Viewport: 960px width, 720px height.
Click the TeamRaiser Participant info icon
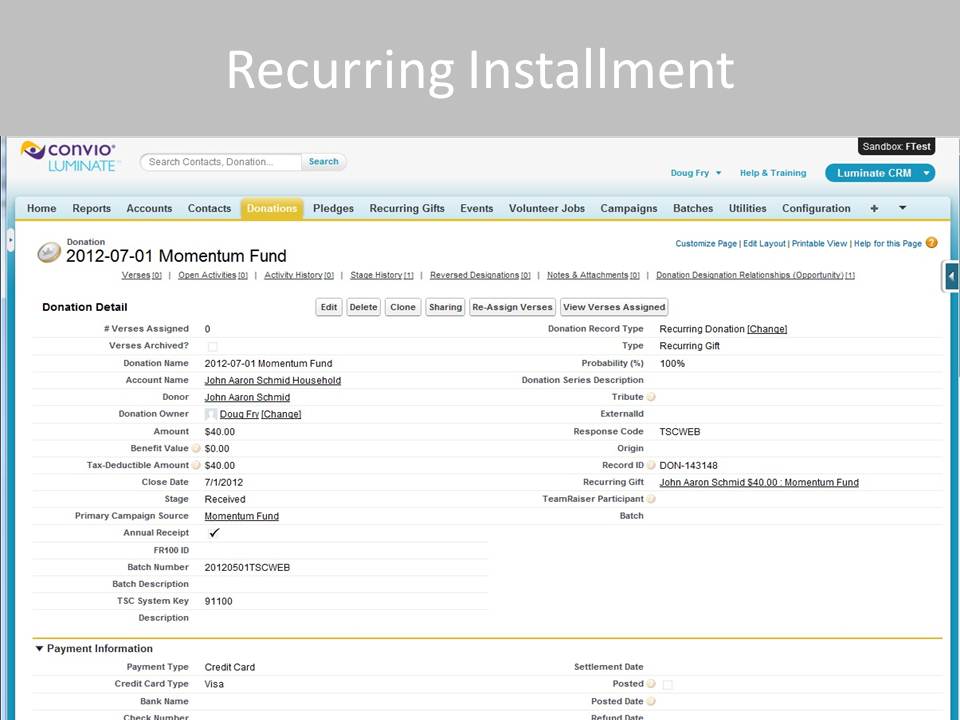coord(651,500)
